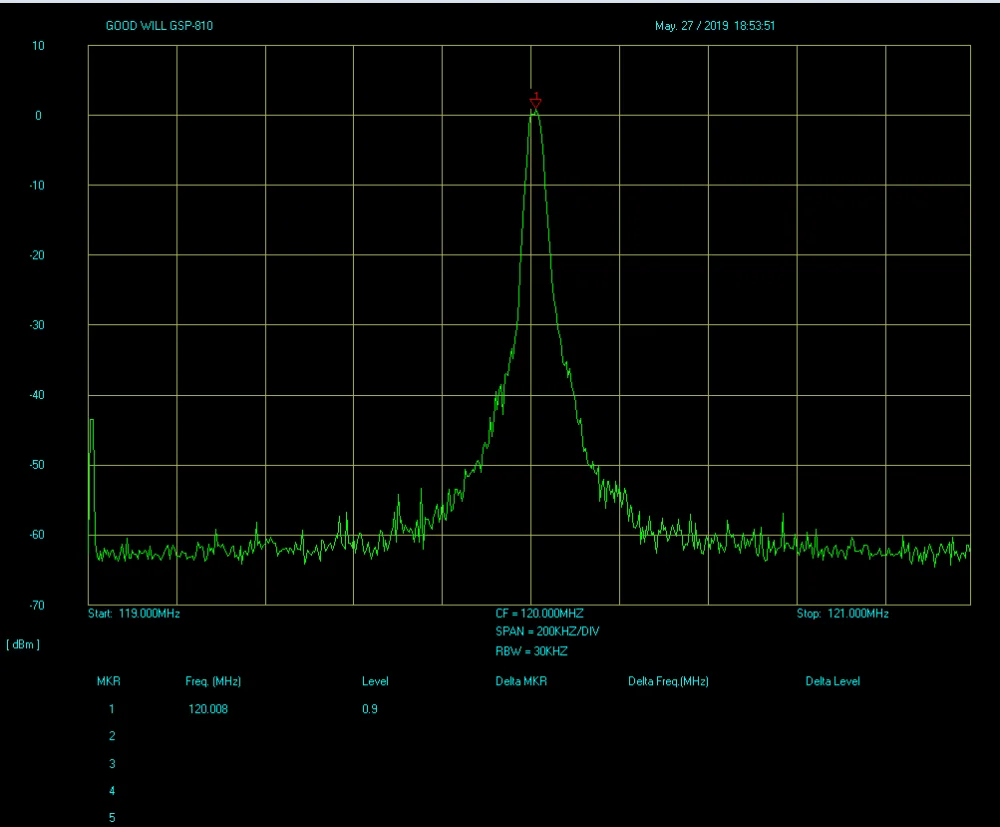The image size is (1000, 827).
Task: Click the -70 dBm axis label
Action: point(37,605)
